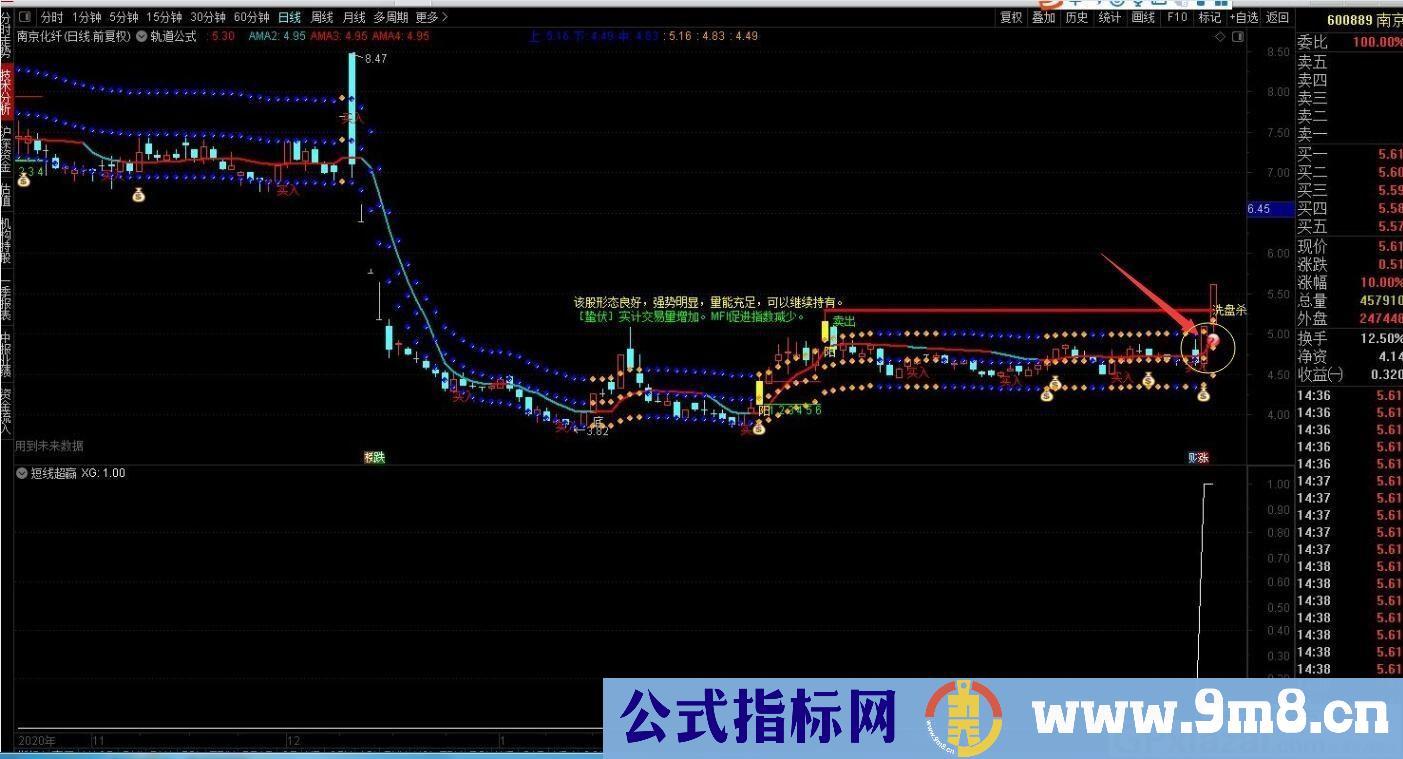Switch to 60分钟 chart period
Screen dimensions: 1403x759
(252, 17)
